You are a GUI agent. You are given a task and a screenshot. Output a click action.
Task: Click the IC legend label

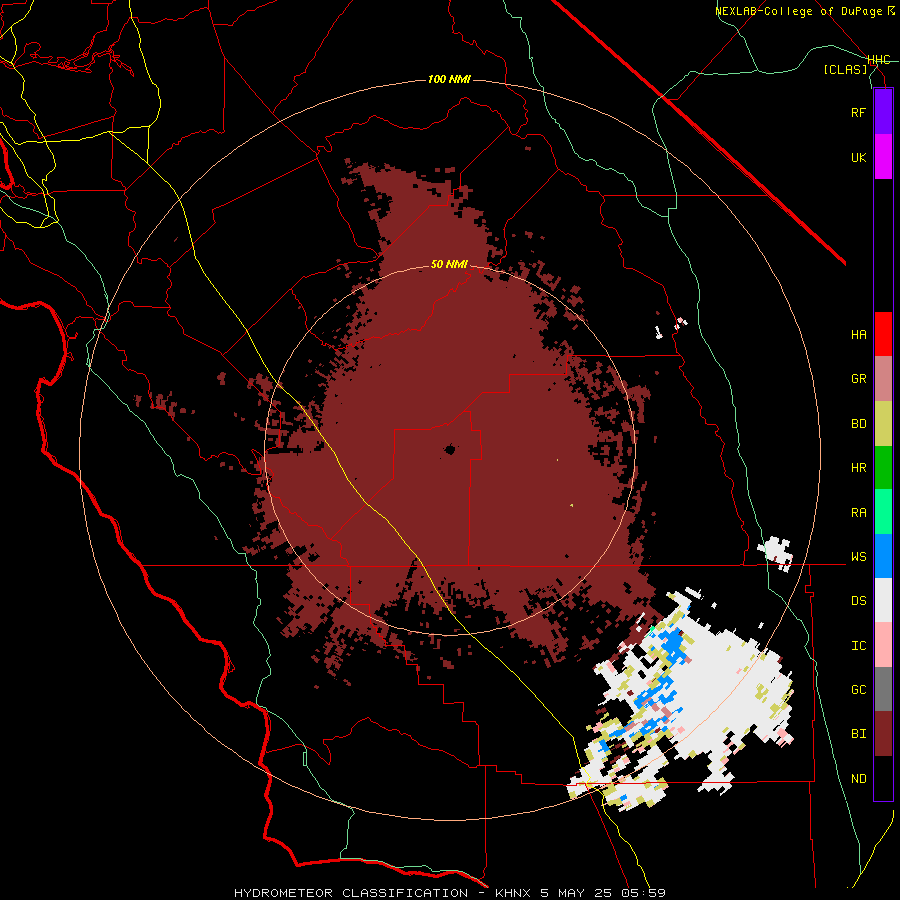tap(858, 646)
